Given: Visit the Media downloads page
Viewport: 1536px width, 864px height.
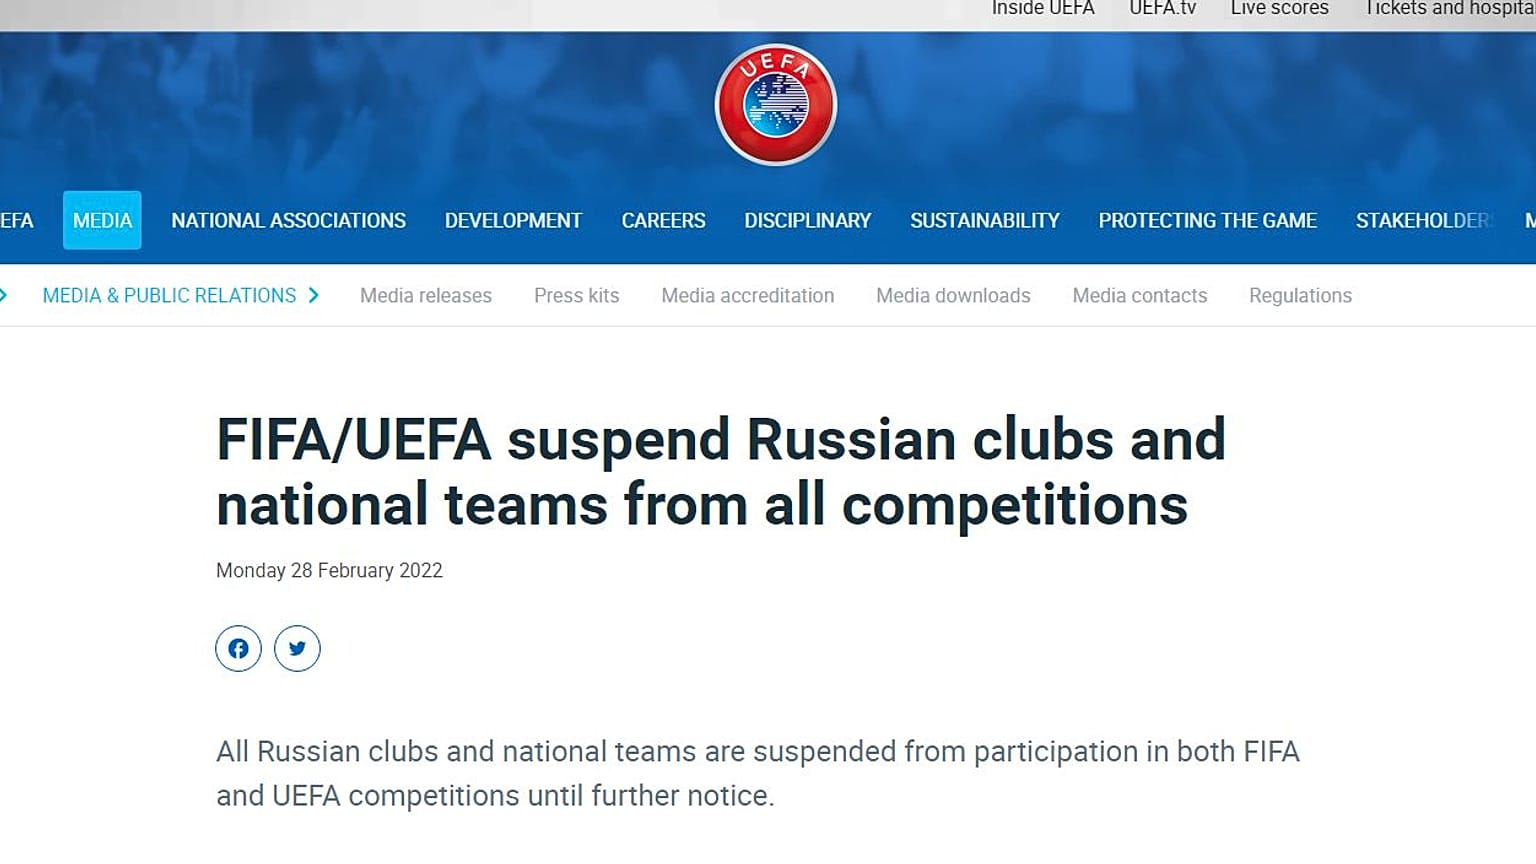Looking at the screenshot, I should 953,296.
